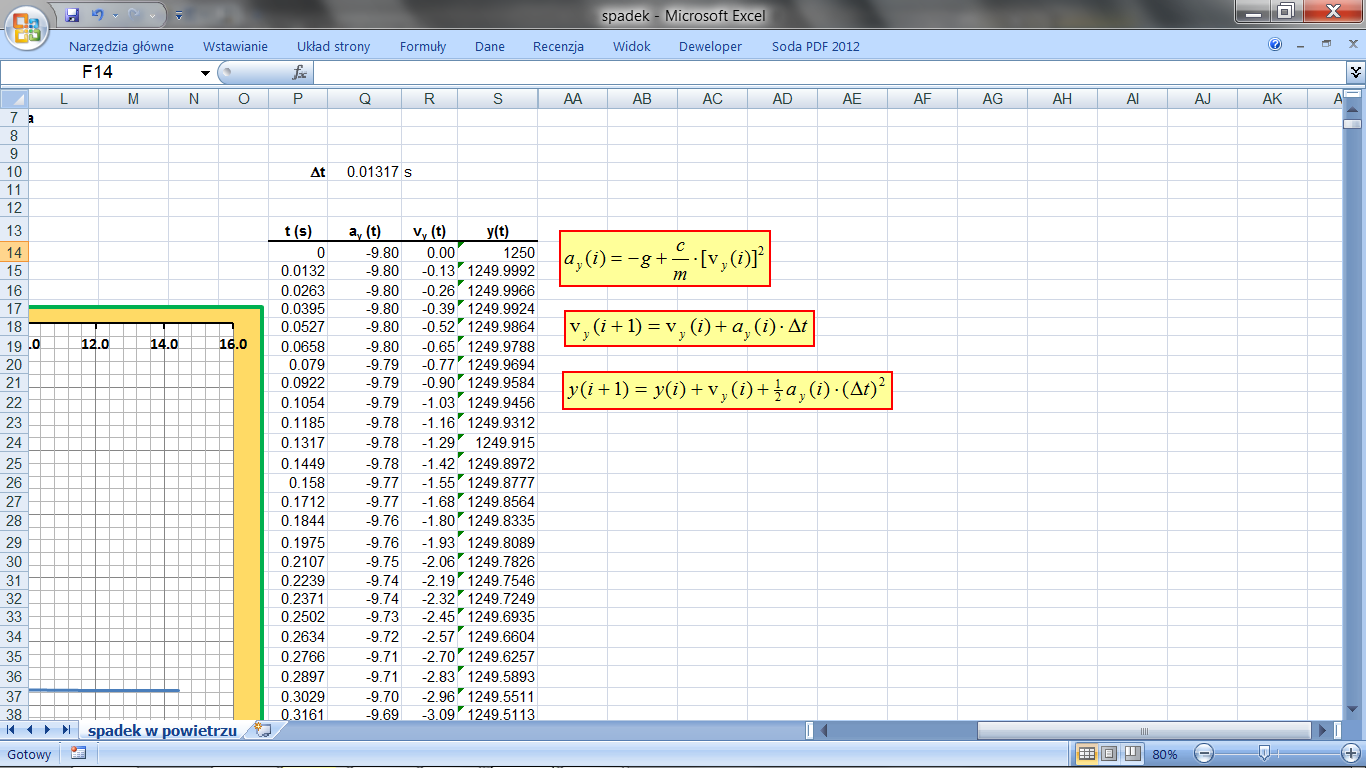Viewport: 1366px width, 768px height.
Task: Select column AF header
Action: pyautogui.click(x=922, y=99)
